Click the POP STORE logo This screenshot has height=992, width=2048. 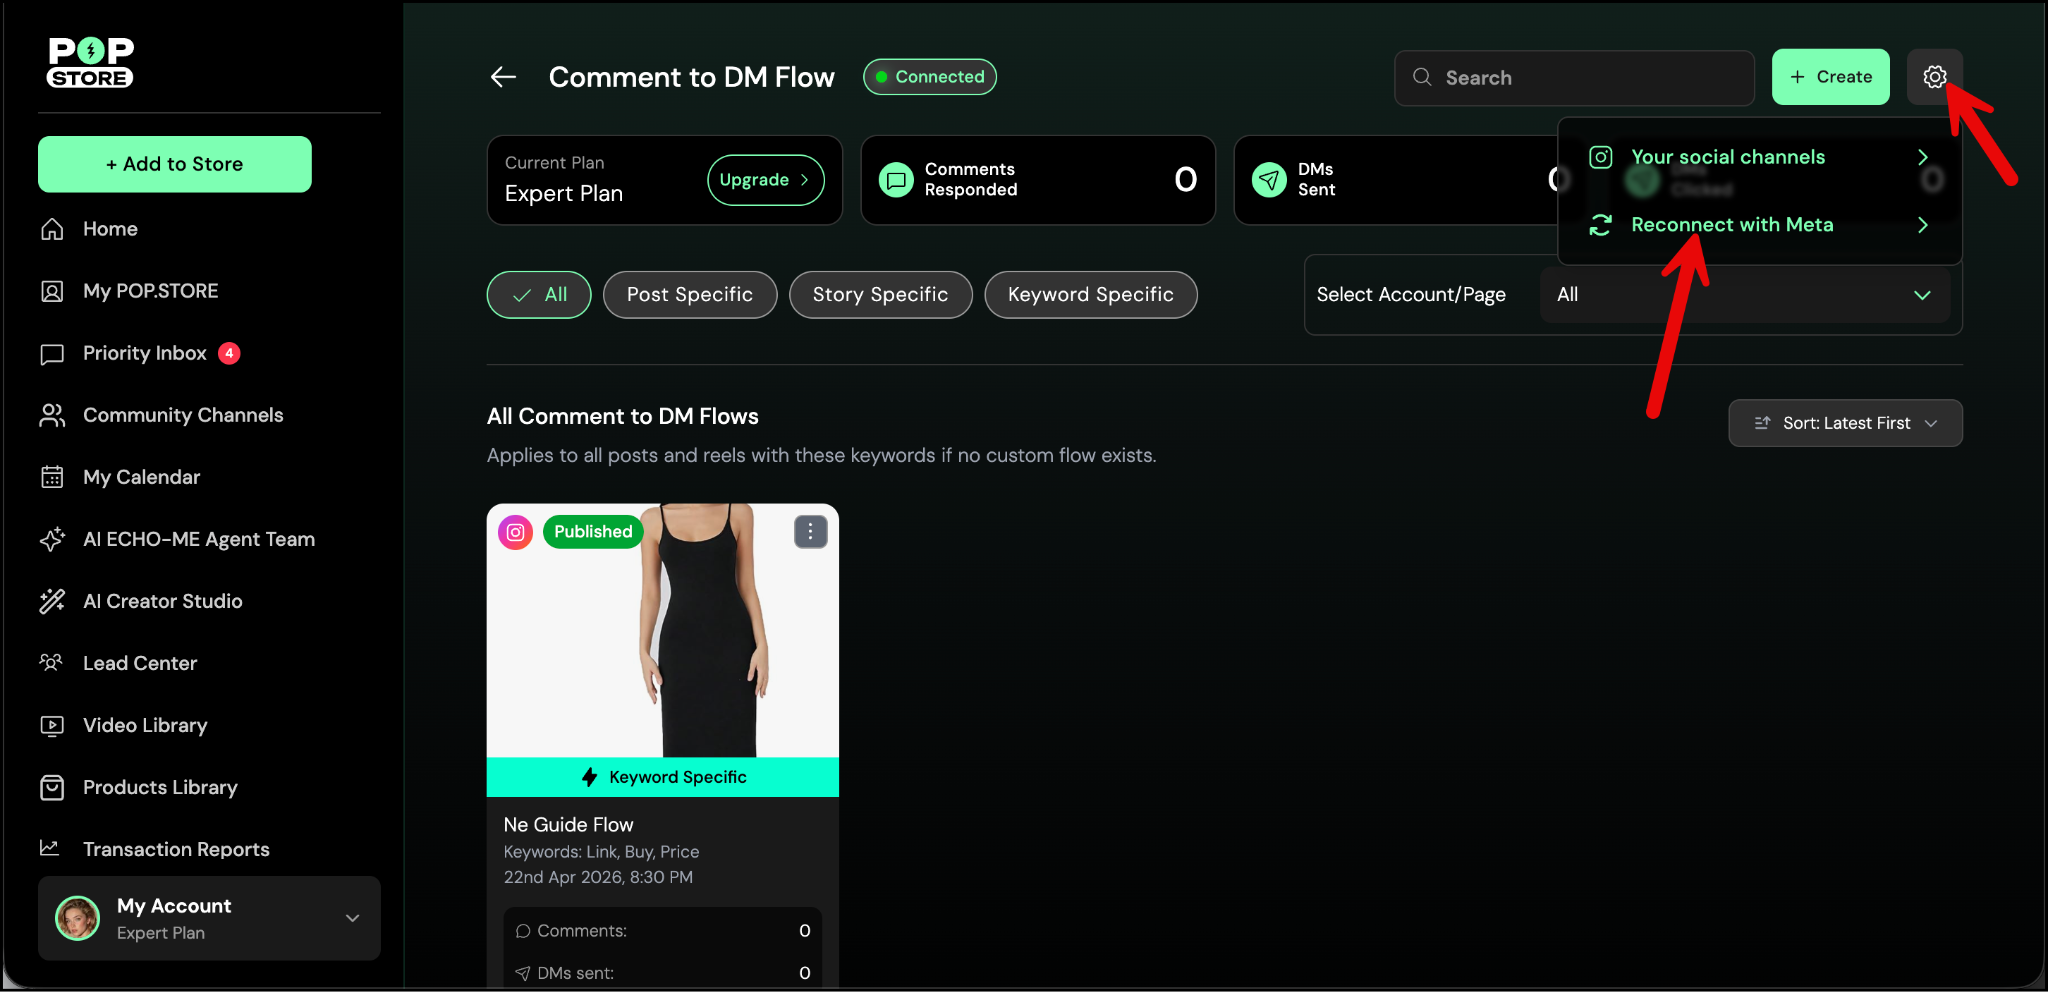(x=90, y=63)
